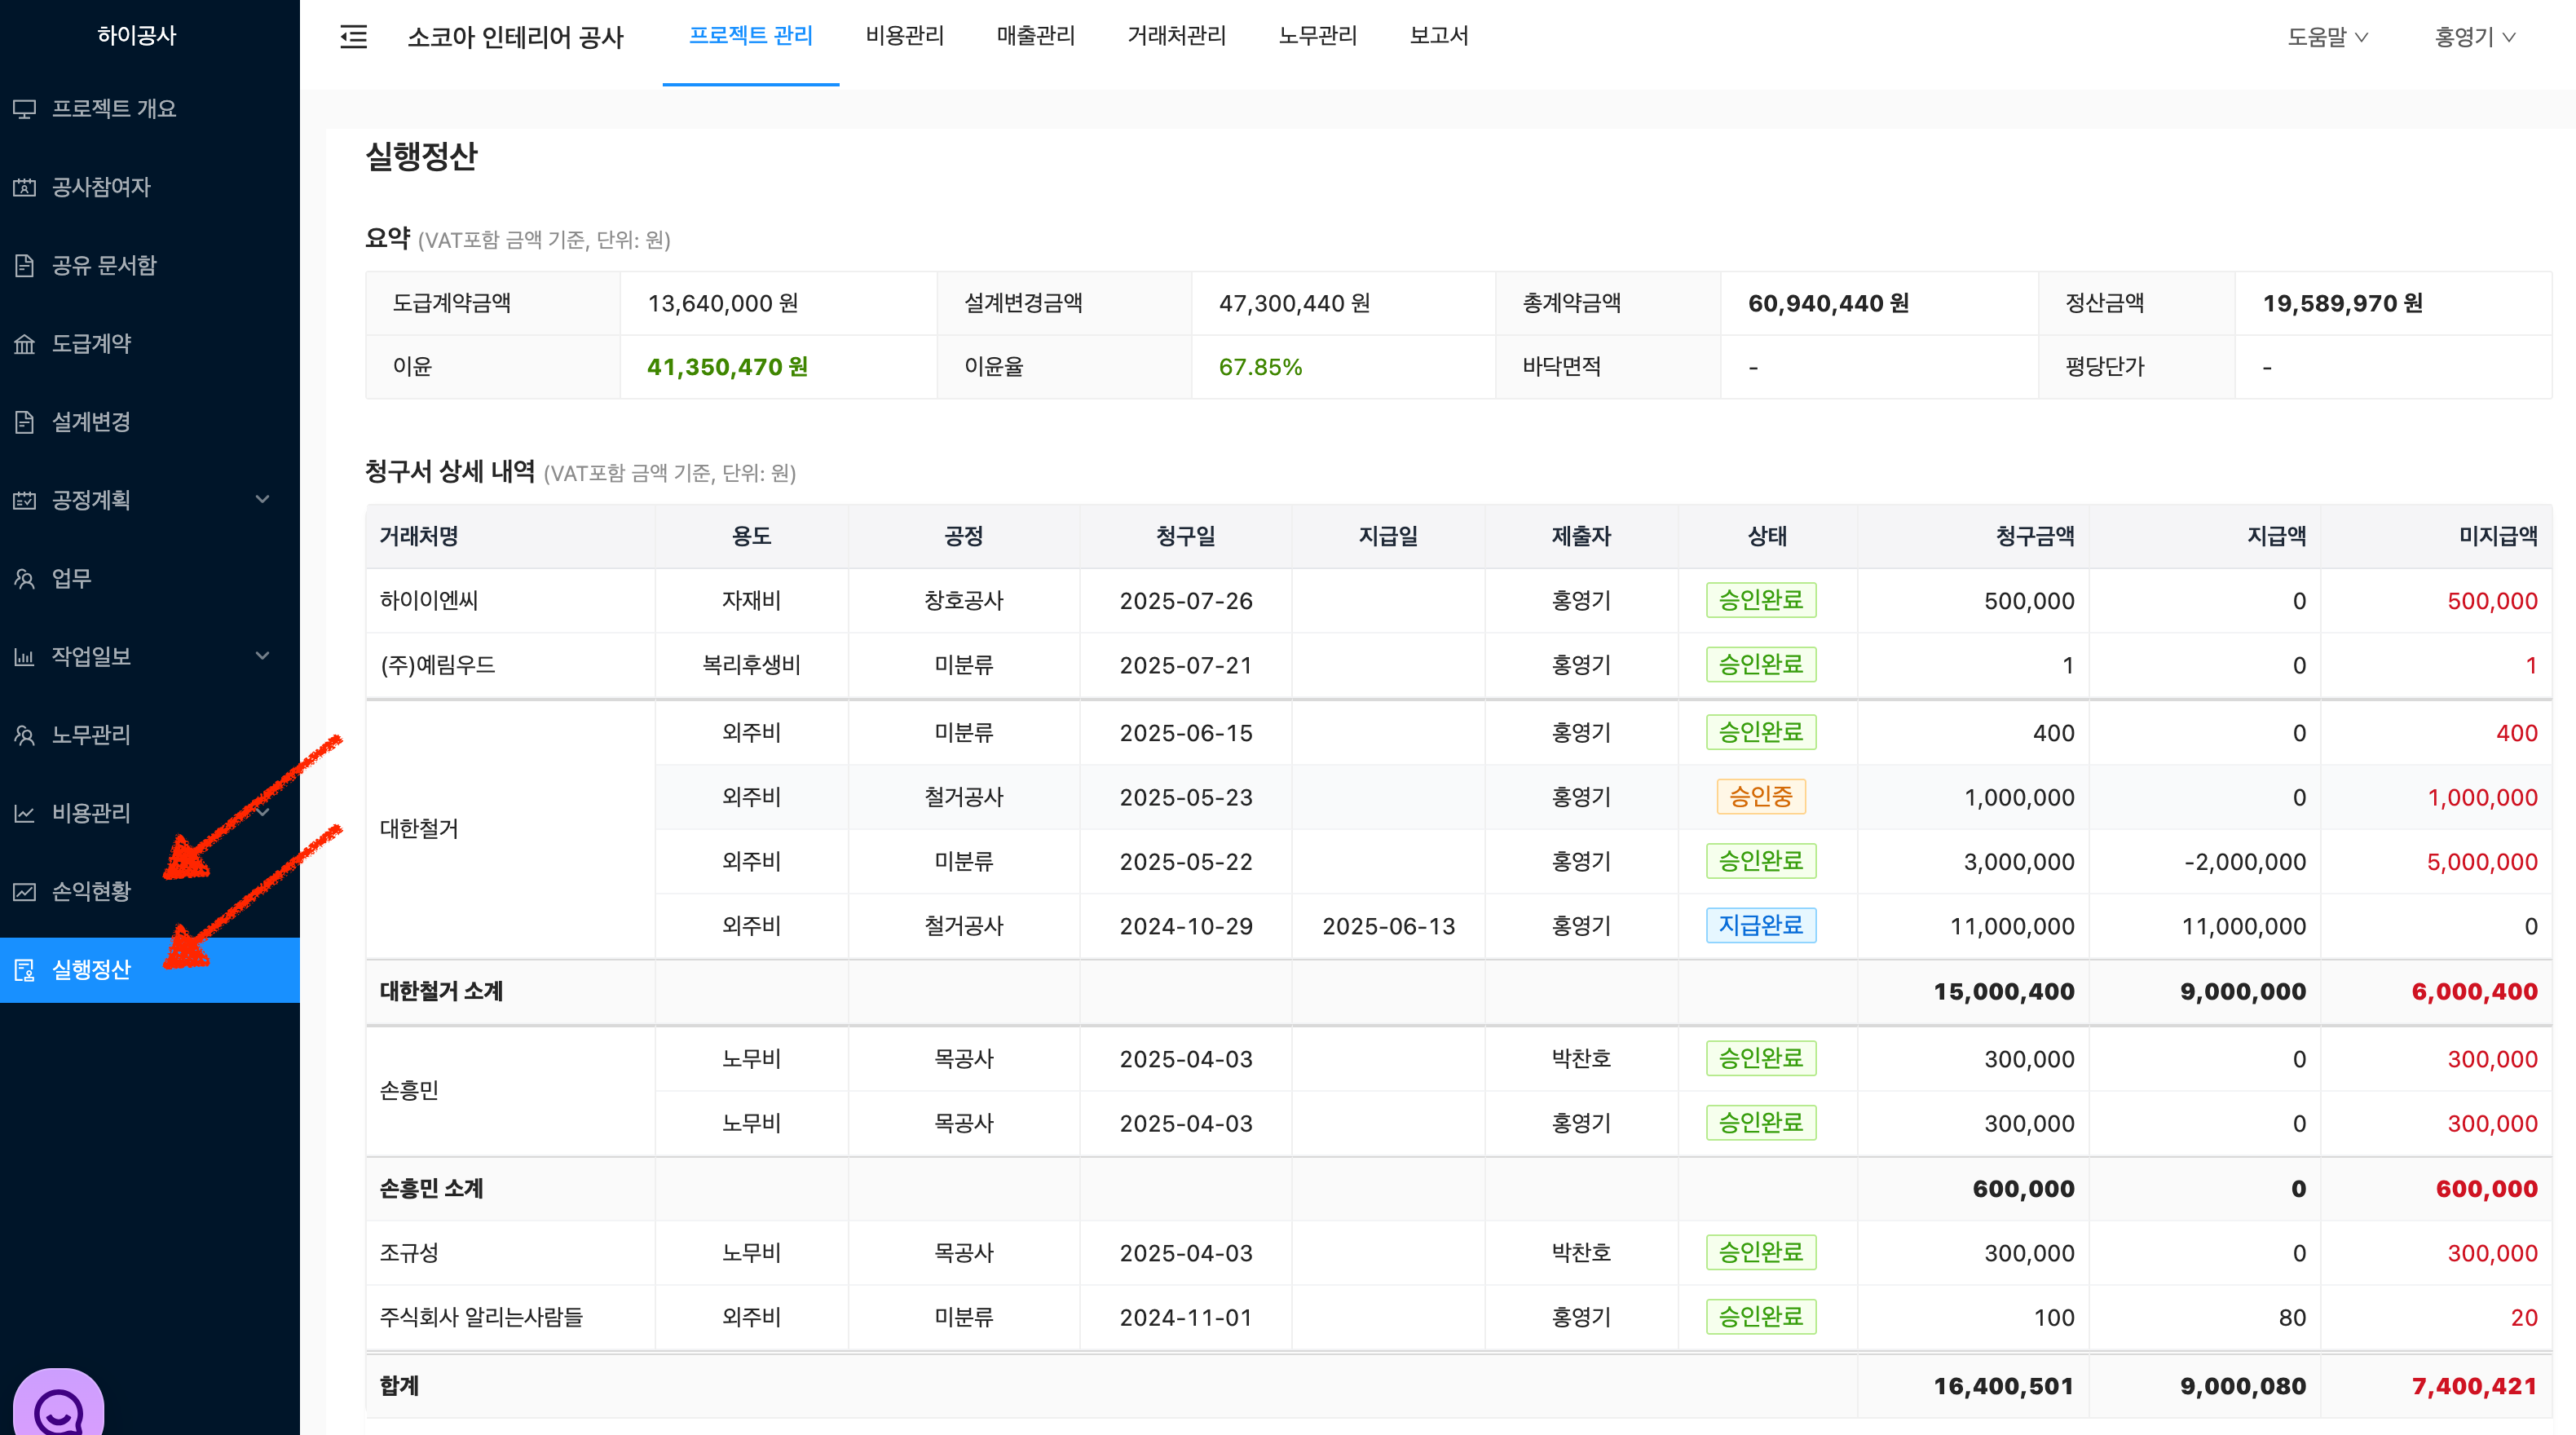
Task: Open the 홍영기 user dropdown
Action: [x=2474, y=37]
